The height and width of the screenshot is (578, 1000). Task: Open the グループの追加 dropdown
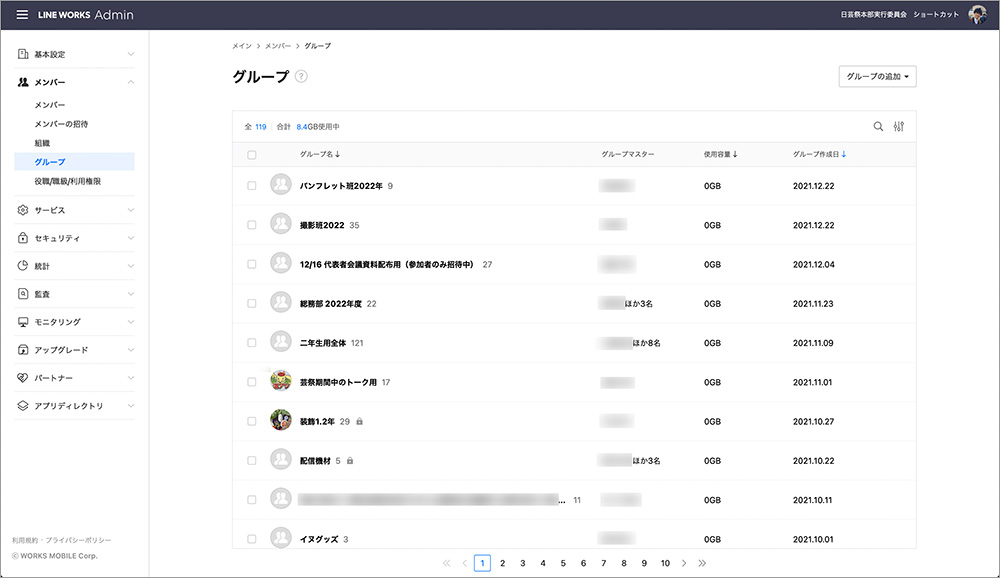[877, 77]
